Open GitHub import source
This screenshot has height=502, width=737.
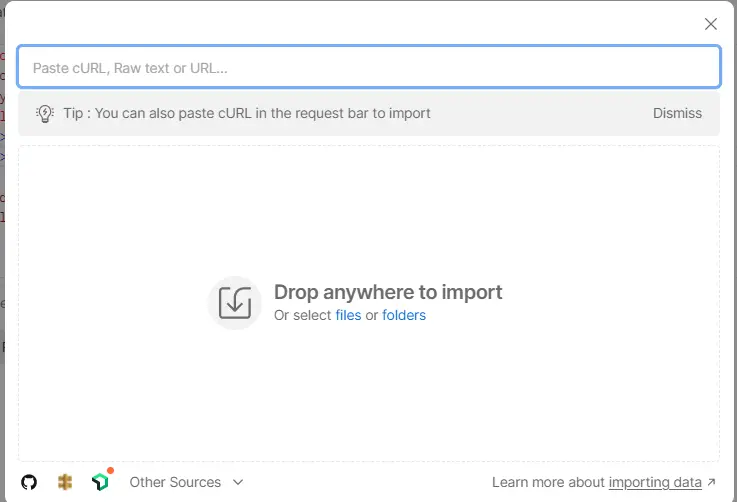pyautogui.click(x=29, y=482)
